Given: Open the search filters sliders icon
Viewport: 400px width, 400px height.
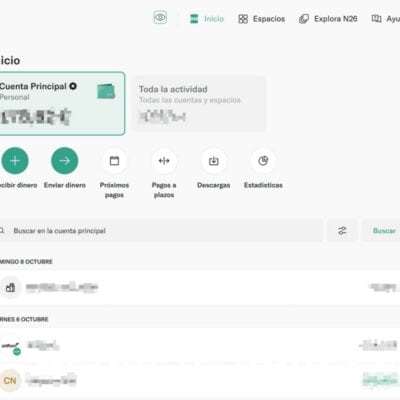Looking at the screenshot, I should click(x=342, y=230).
